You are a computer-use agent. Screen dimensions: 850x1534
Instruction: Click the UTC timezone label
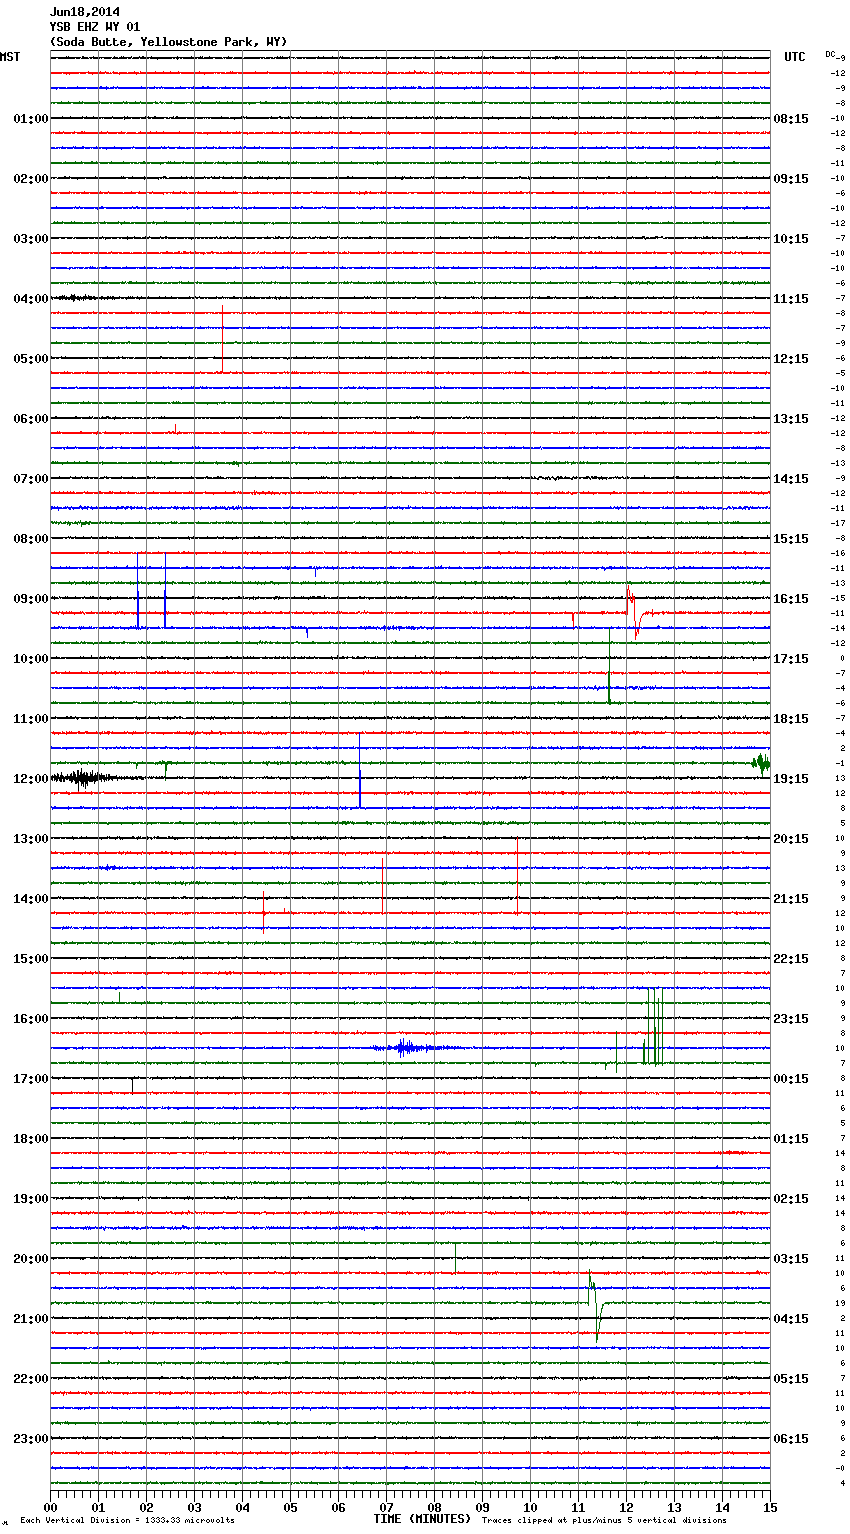click(794, 57)
